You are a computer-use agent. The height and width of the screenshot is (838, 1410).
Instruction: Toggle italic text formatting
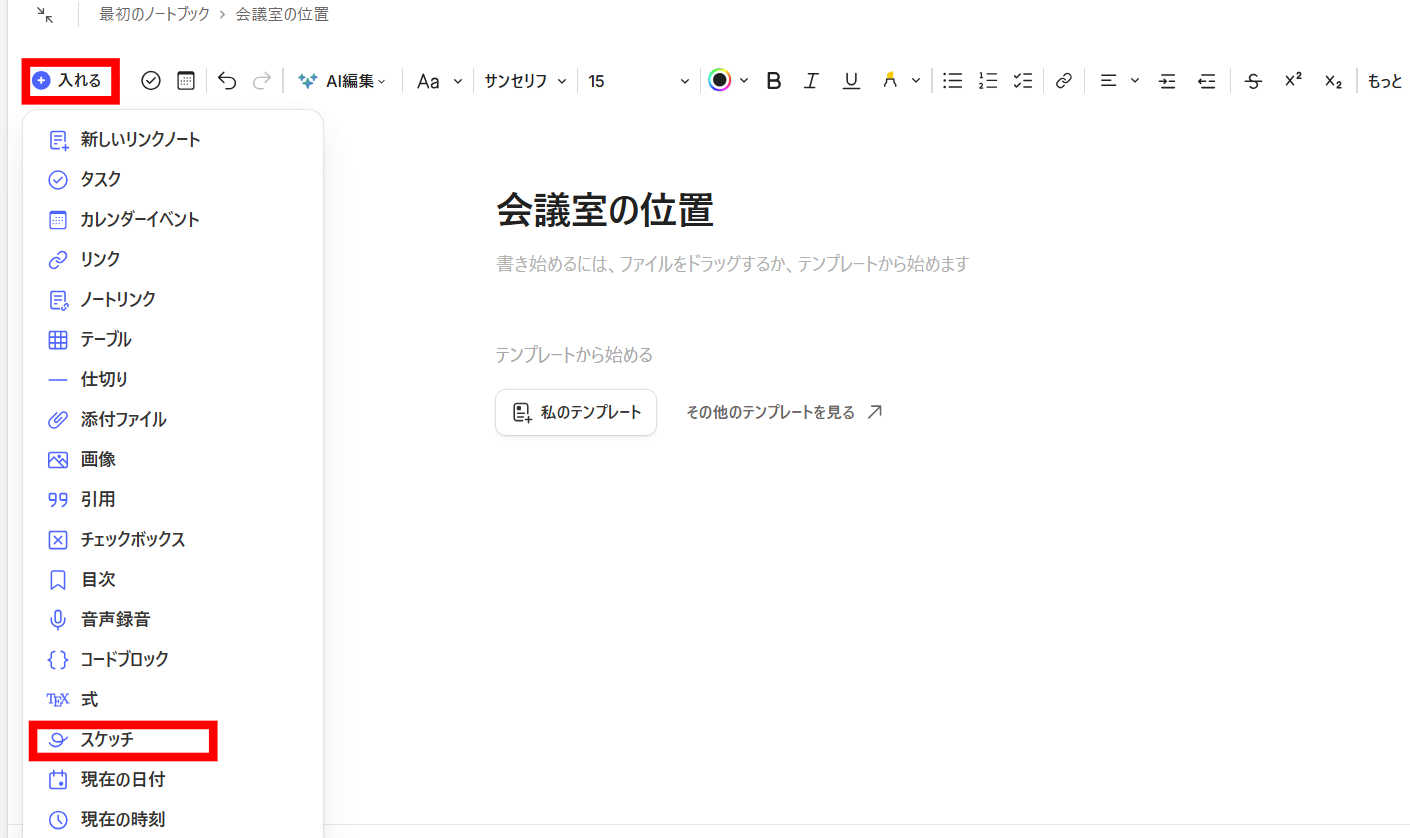coord(811,80)
